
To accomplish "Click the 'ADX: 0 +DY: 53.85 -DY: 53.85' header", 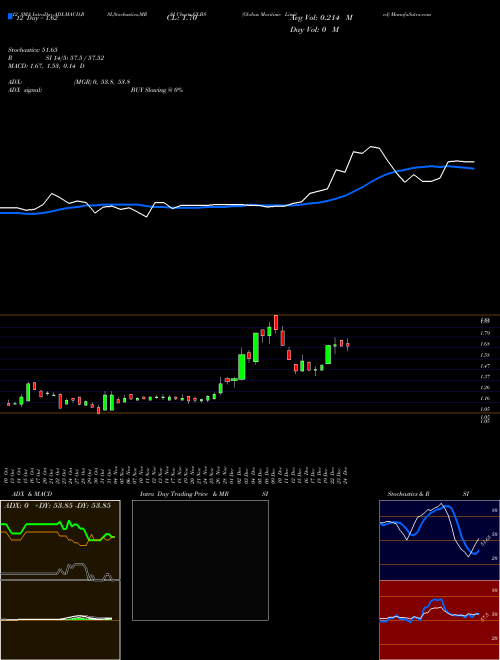I will tap(57, 505).
